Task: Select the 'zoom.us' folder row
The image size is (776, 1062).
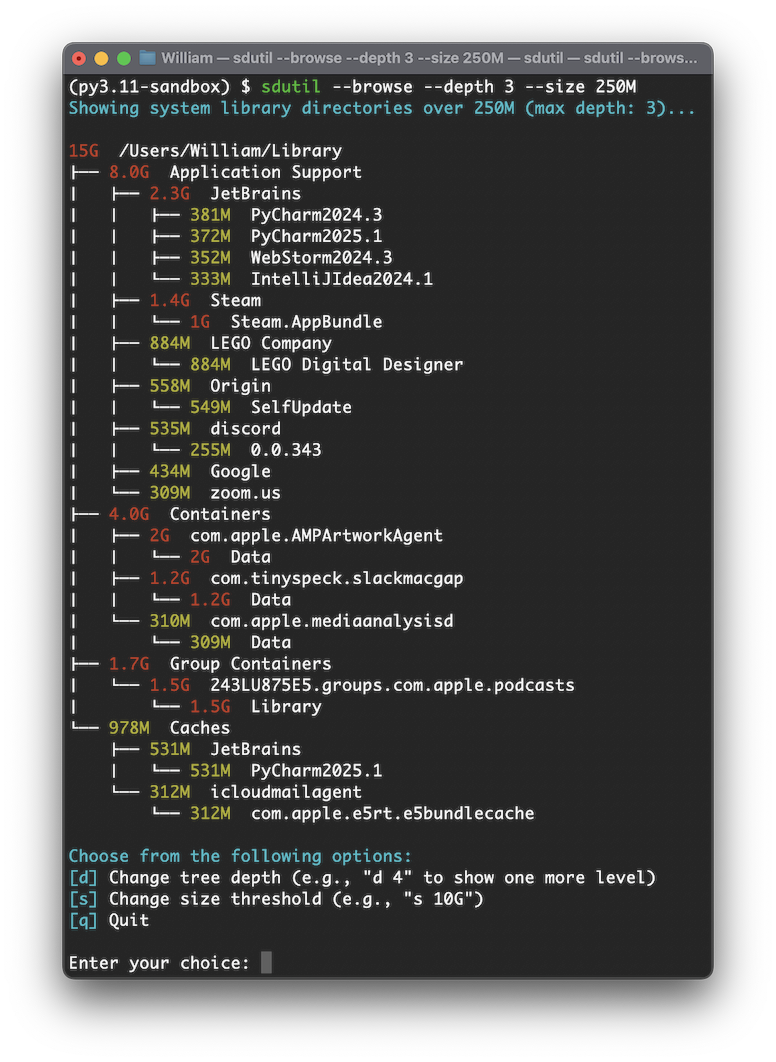Action: click(x=215, y=492)
